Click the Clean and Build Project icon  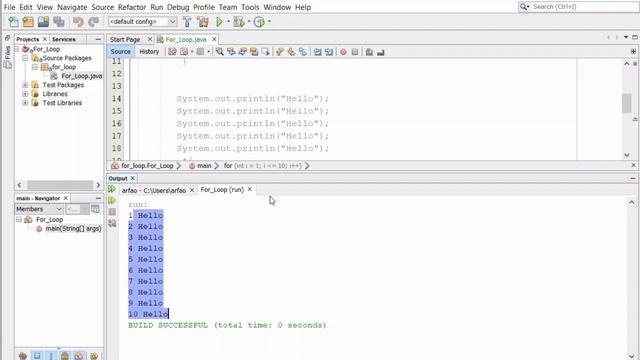point(203,22)
